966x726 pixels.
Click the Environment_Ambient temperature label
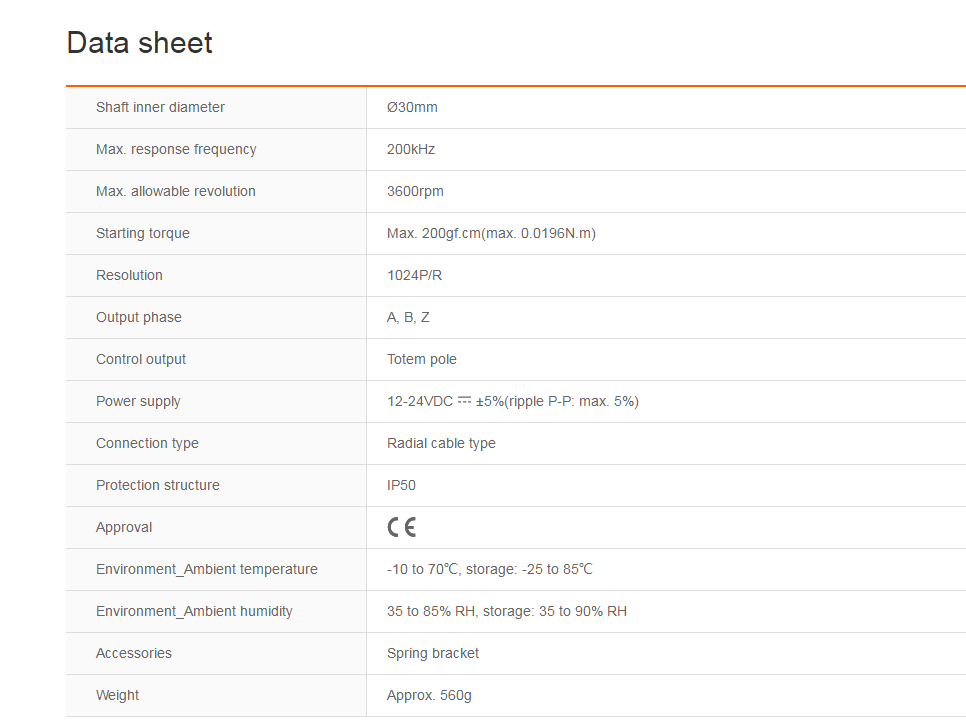[207, 569]
